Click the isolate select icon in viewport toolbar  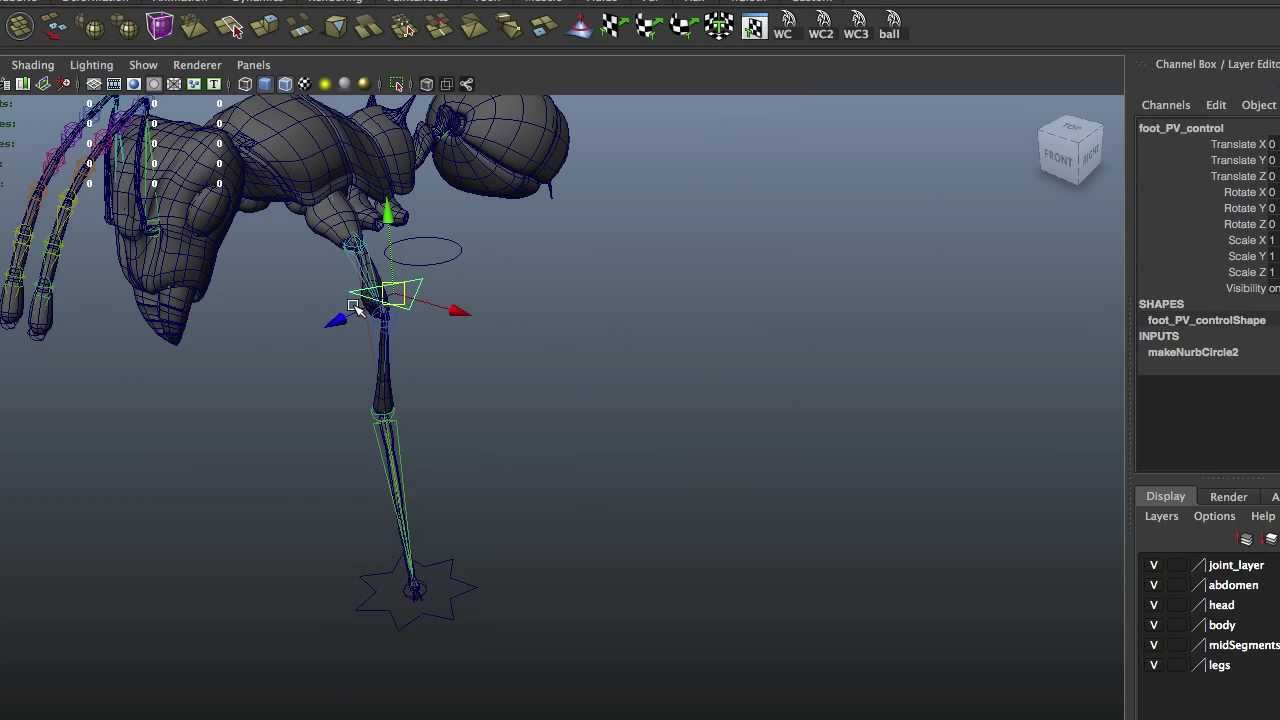coord(397,84)
